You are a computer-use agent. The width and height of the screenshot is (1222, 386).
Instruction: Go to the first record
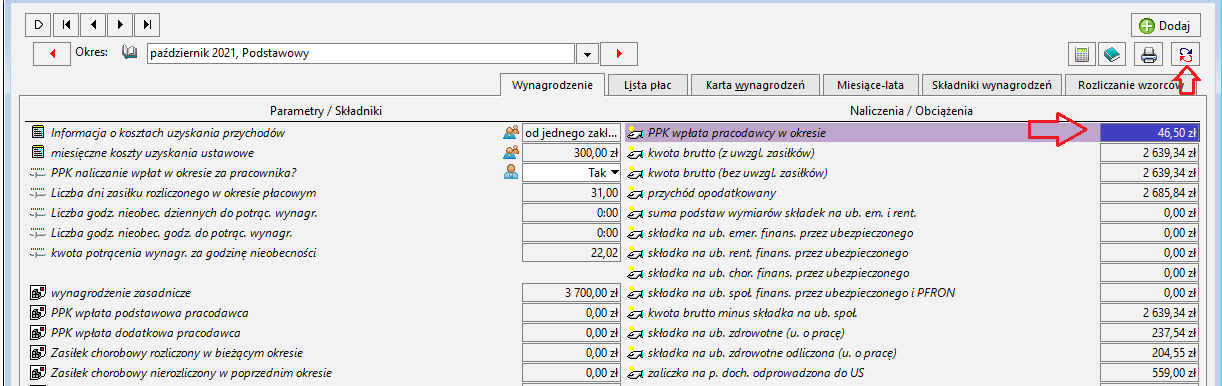(x=66, y=23)
